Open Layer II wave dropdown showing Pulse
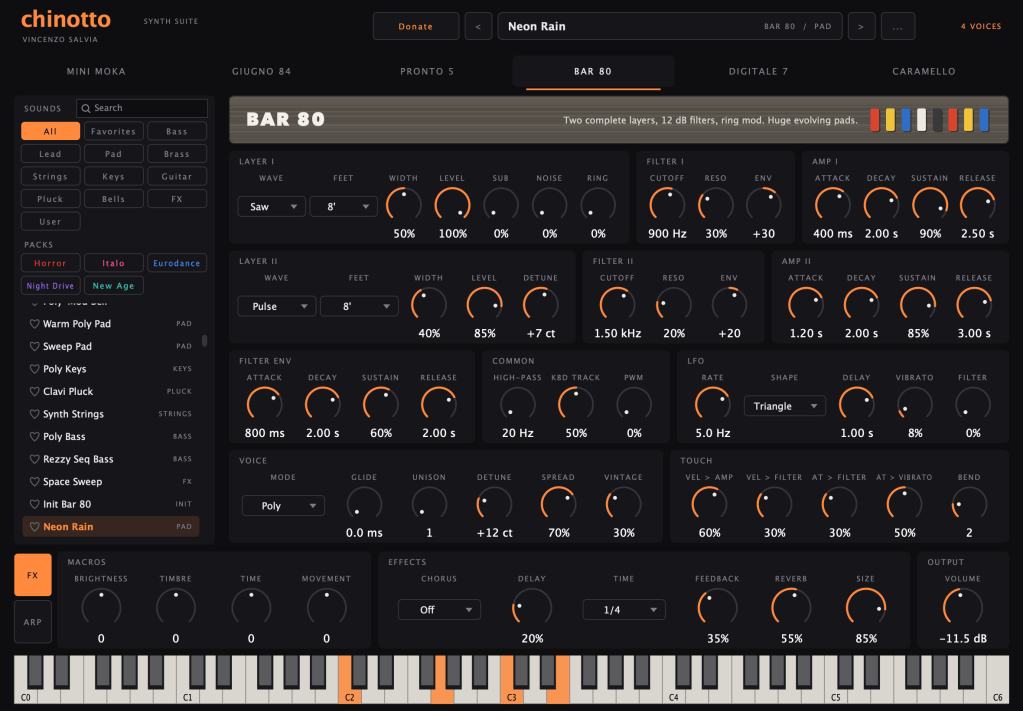The image size is (1023, 711). (277, 307)
